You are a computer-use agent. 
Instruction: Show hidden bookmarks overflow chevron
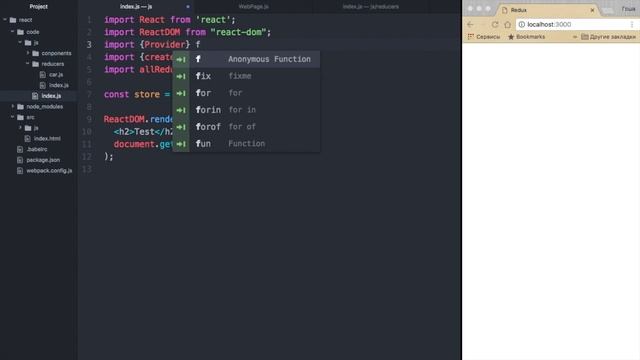(x=575, y=37)
